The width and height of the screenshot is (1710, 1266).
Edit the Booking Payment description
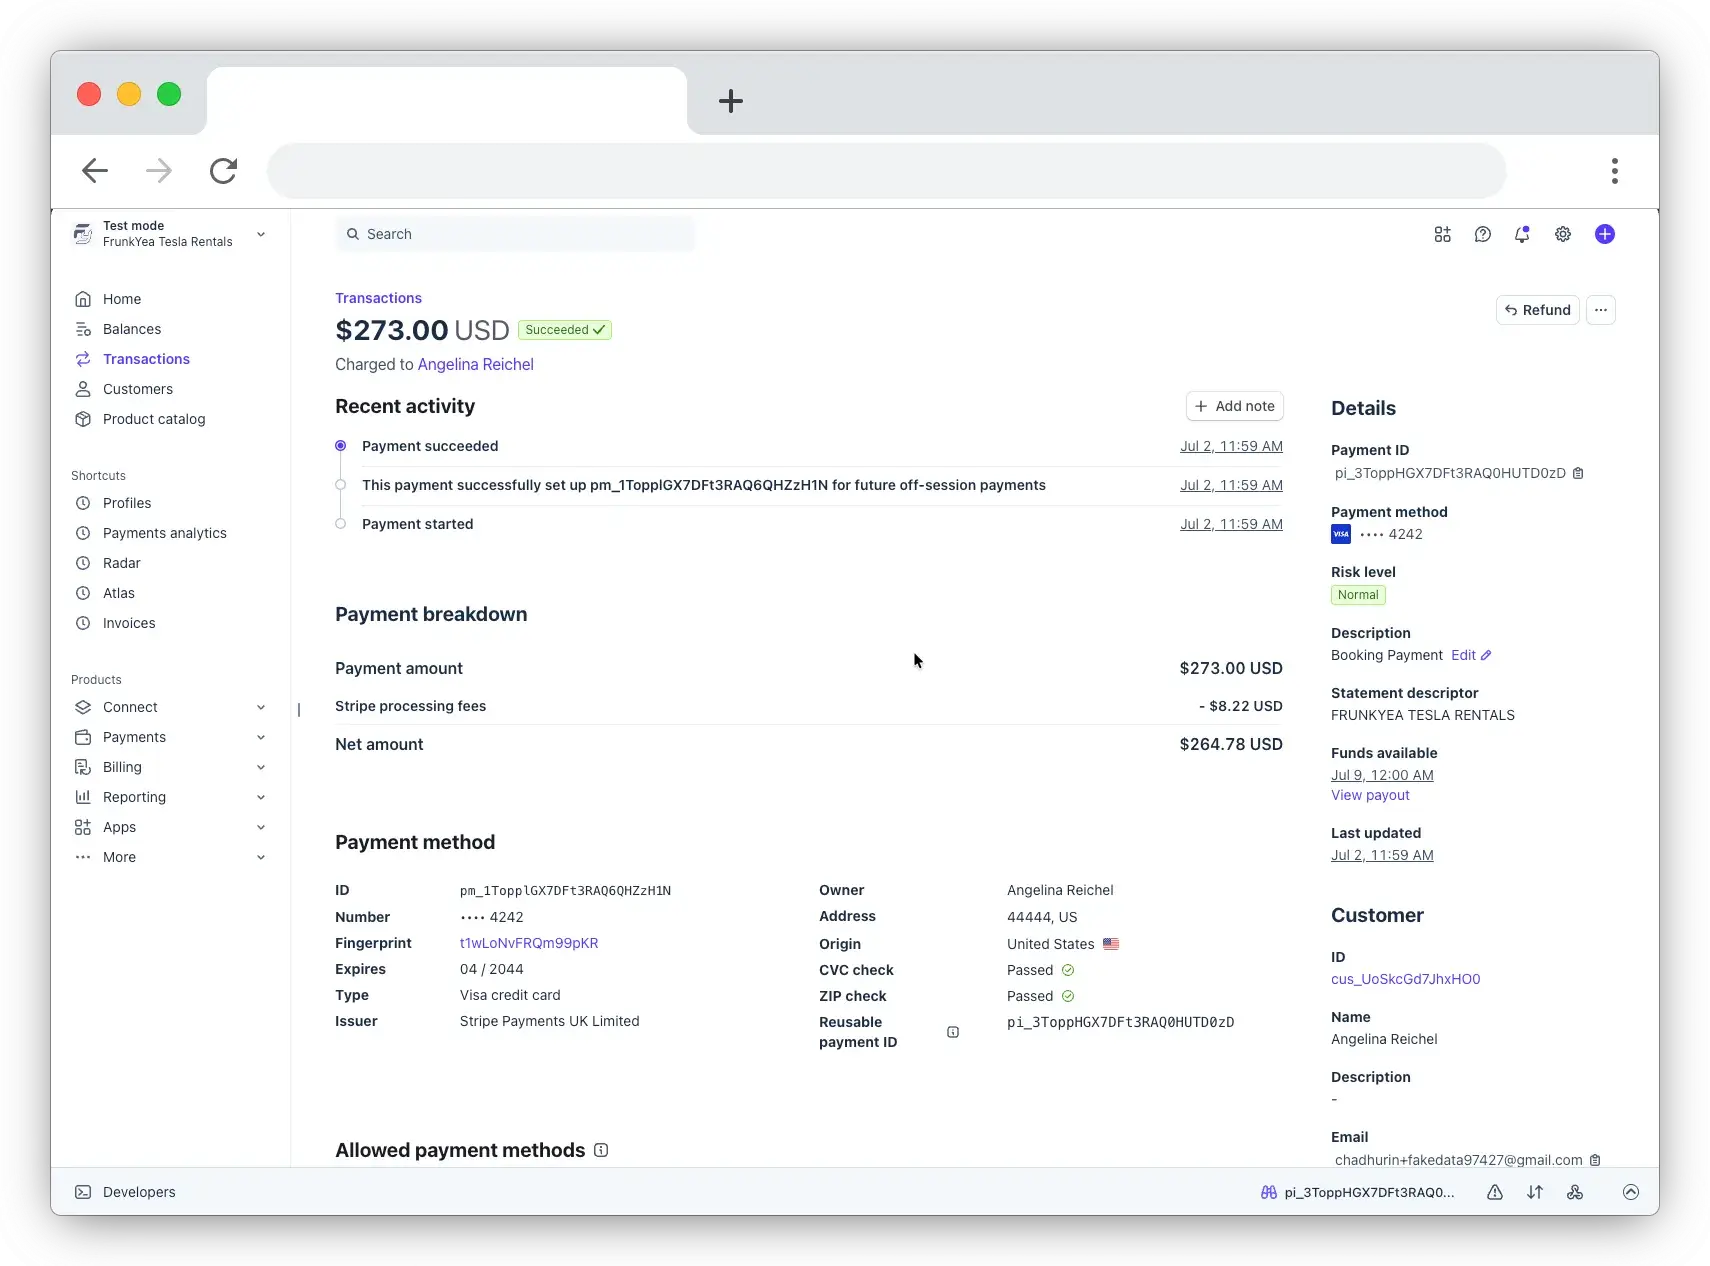coord(1471,655)
